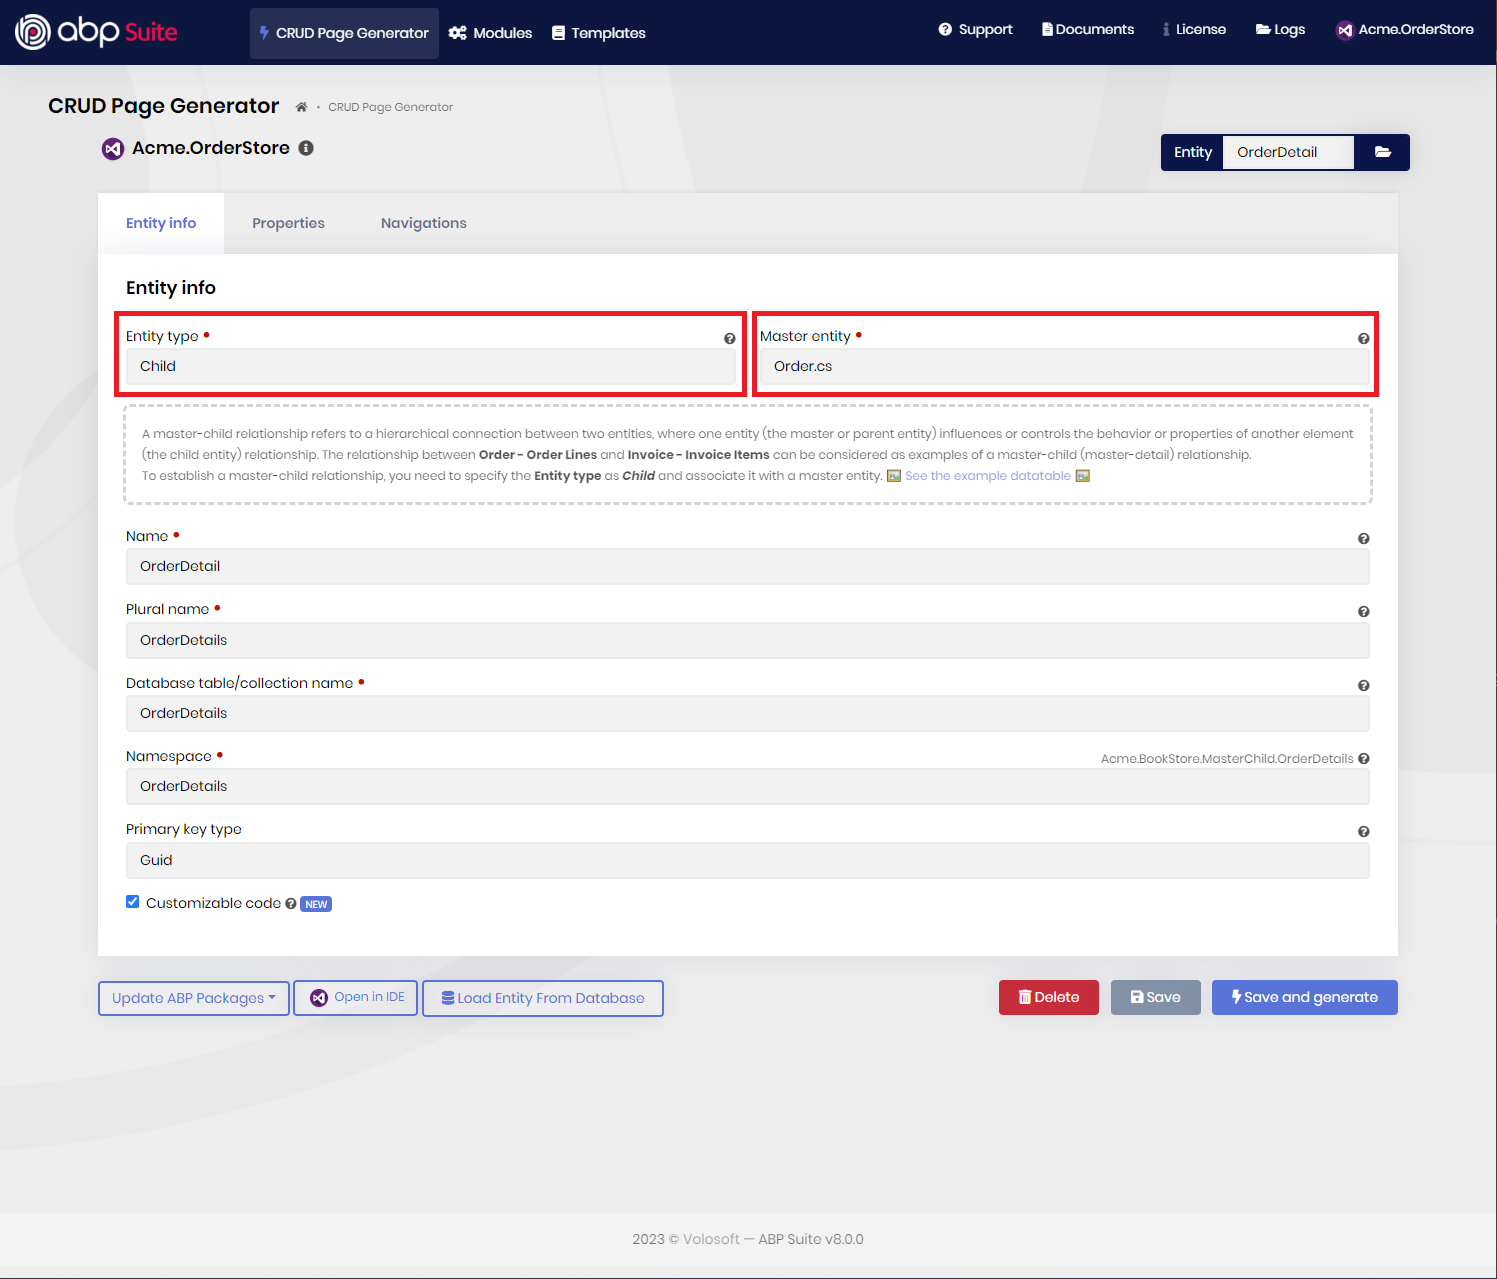Click CRUD Page Generator breadcrumb link
Viewport: 1497px width, 1279px height.
tap(391, 107)
